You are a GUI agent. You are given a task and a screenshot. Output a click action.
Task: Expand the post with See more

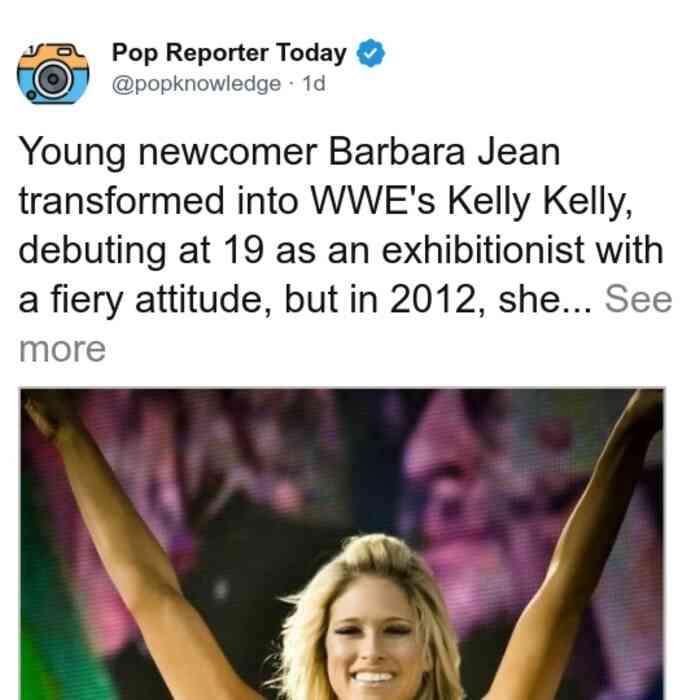(x=638, y=299)
